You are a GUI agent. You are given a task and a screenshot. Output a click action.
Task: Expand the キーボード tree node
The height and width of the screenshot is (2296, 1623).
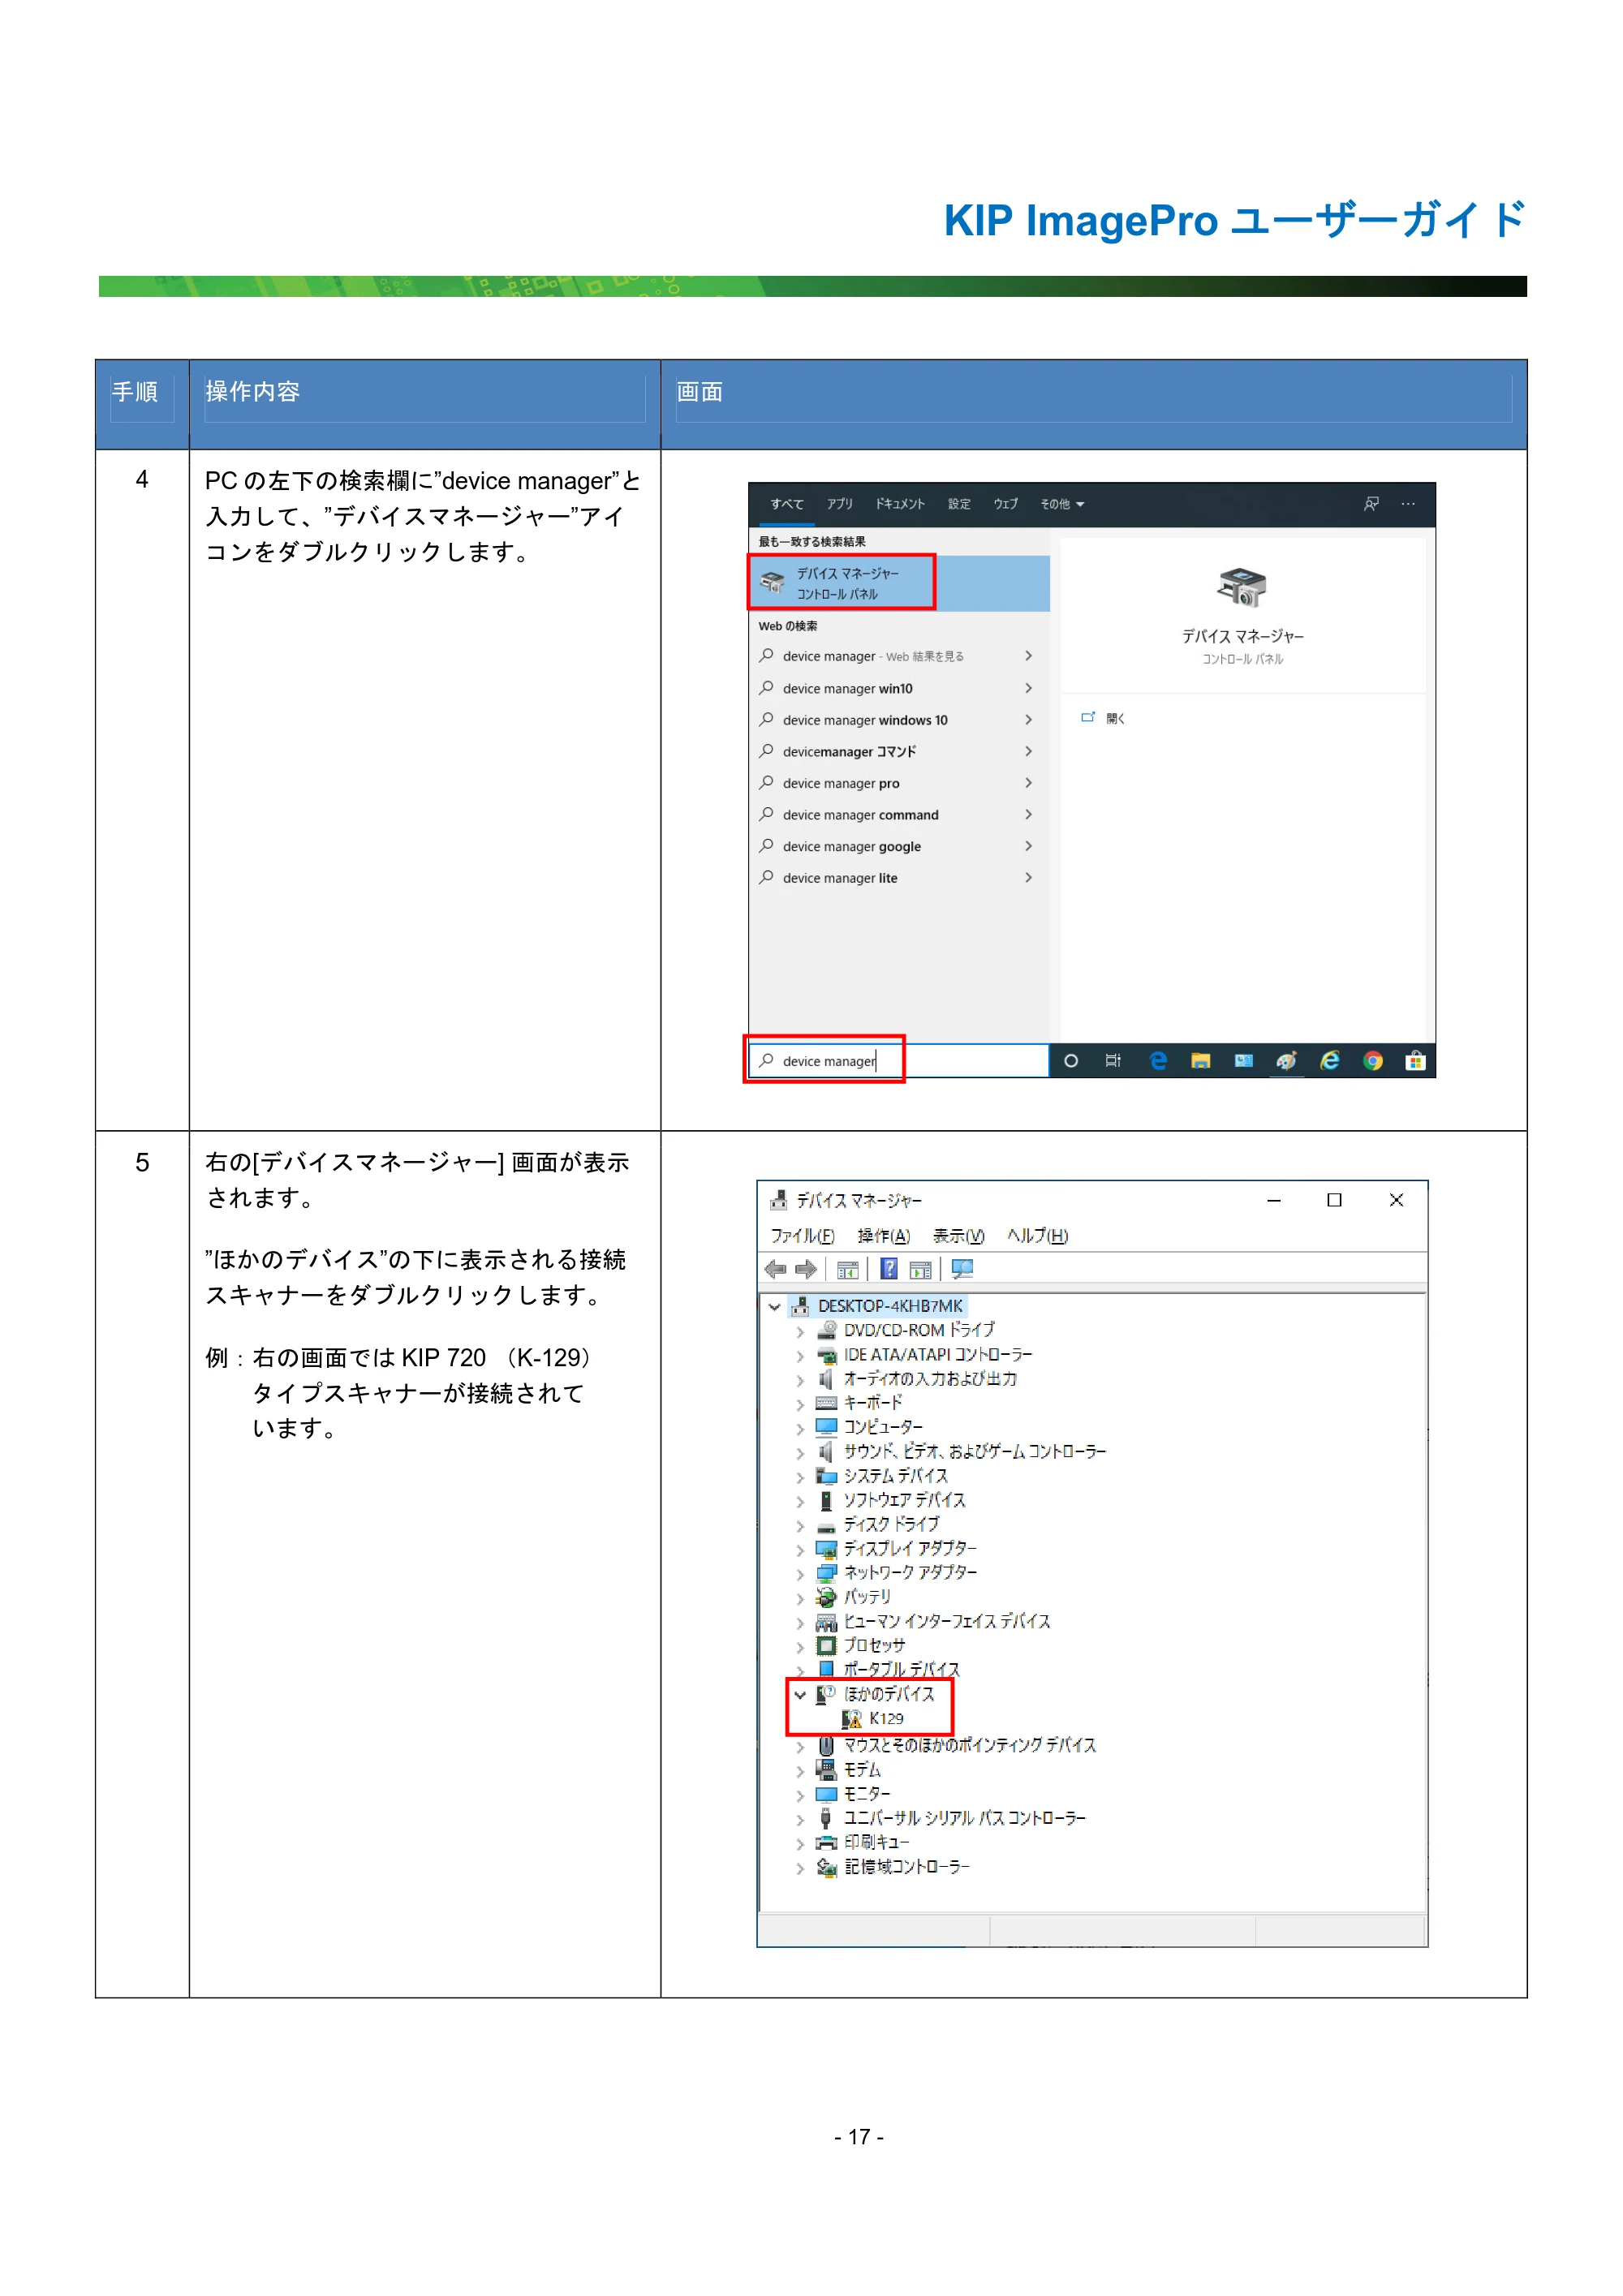(x=800, y=1404)
